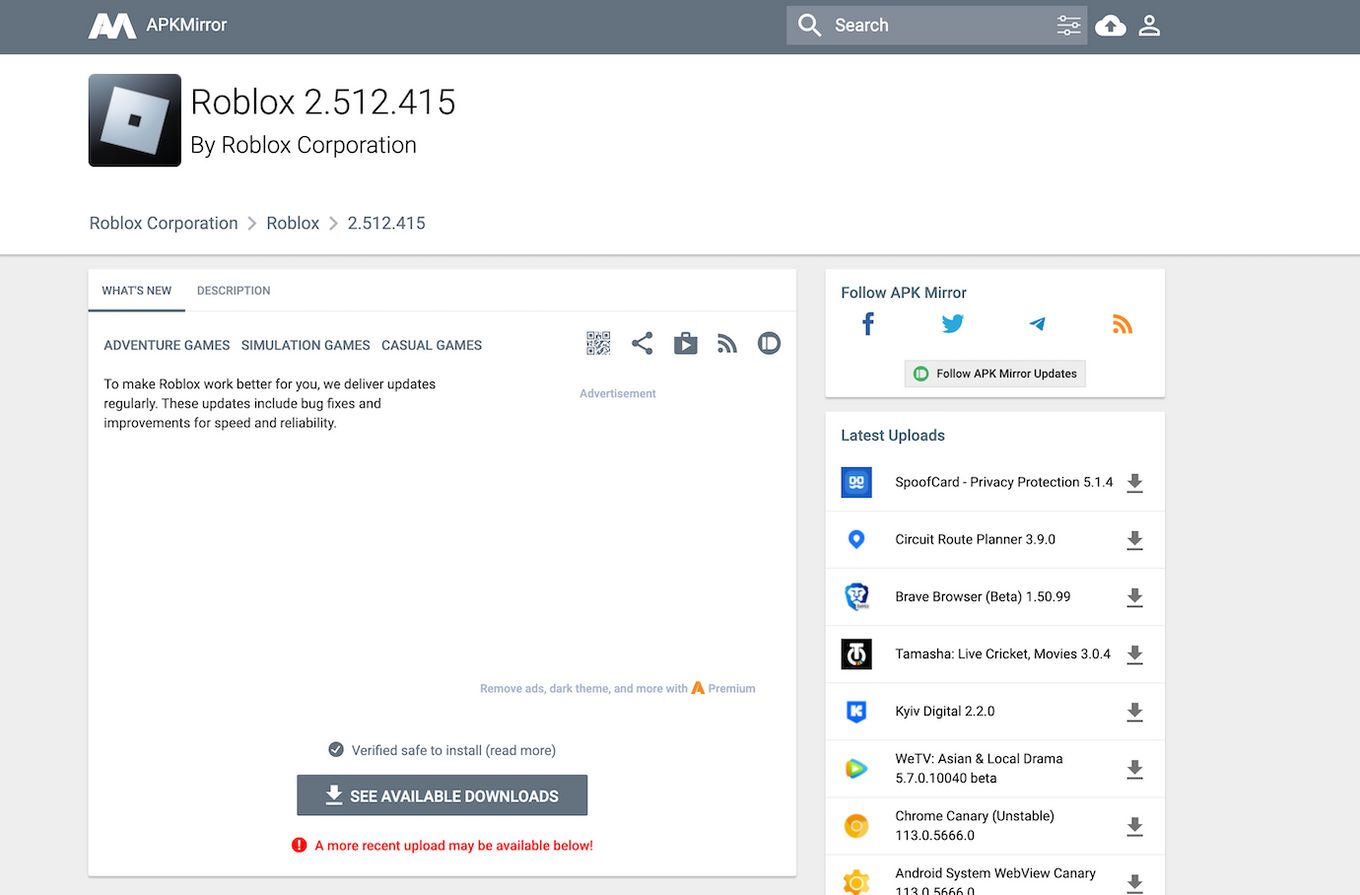Click SEE AVAILABLE DOWNLOADS button
The width and height of the screenshot is (1360, 895).
tap(442, 795)
